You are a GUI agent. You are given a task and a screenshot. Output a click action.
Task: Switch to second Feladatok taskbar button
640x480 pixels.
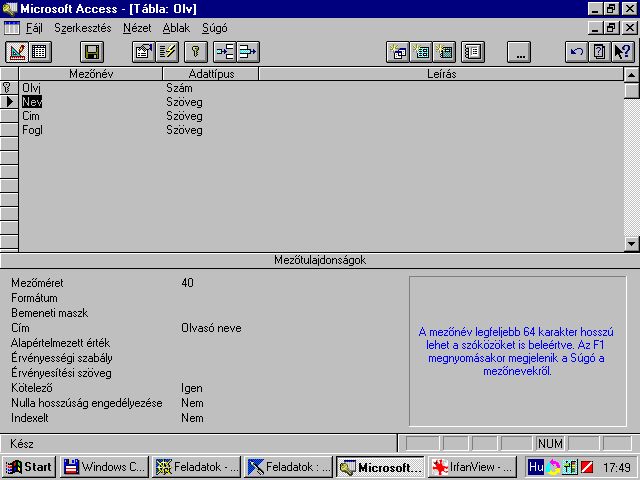[289, 467]
